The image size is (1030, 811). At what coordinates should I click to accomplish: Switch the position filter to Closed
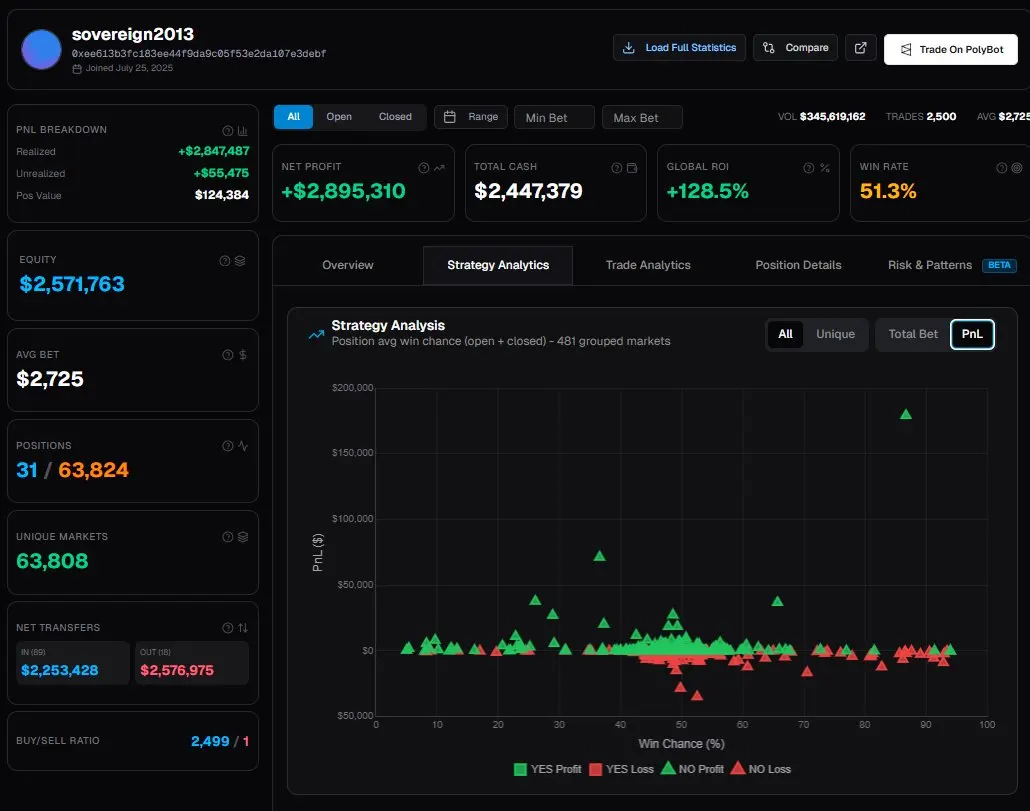tap(395, 117)
